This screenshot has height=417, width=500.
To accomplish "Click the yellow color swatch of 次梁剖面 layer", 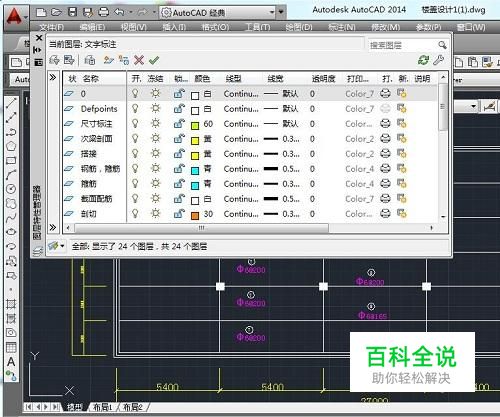I will [195, 140].
